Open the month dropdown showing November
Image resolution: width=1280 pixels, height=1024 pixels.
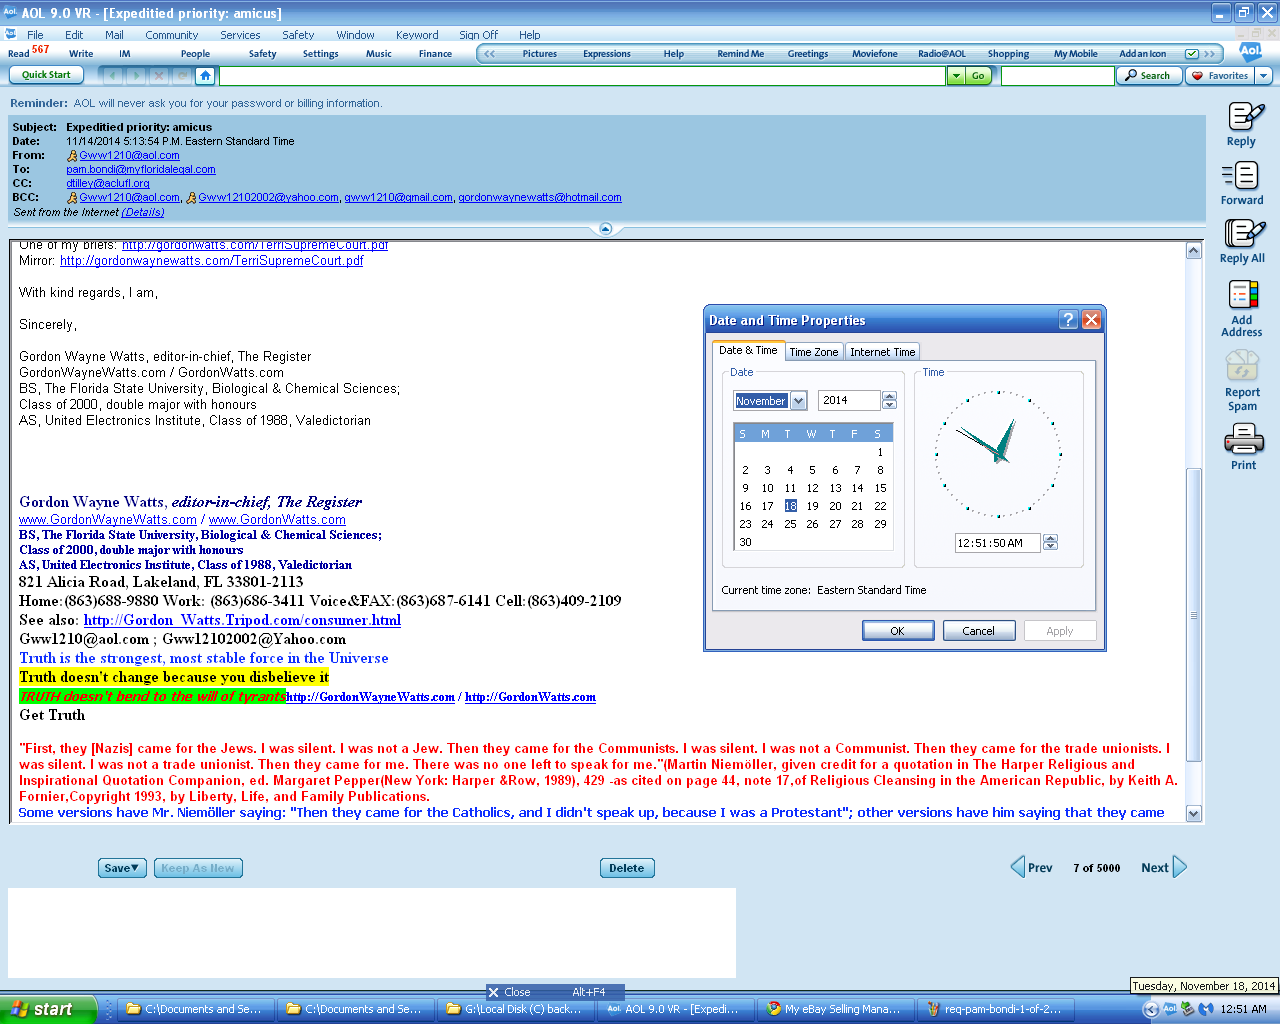(x=799, y=401)
